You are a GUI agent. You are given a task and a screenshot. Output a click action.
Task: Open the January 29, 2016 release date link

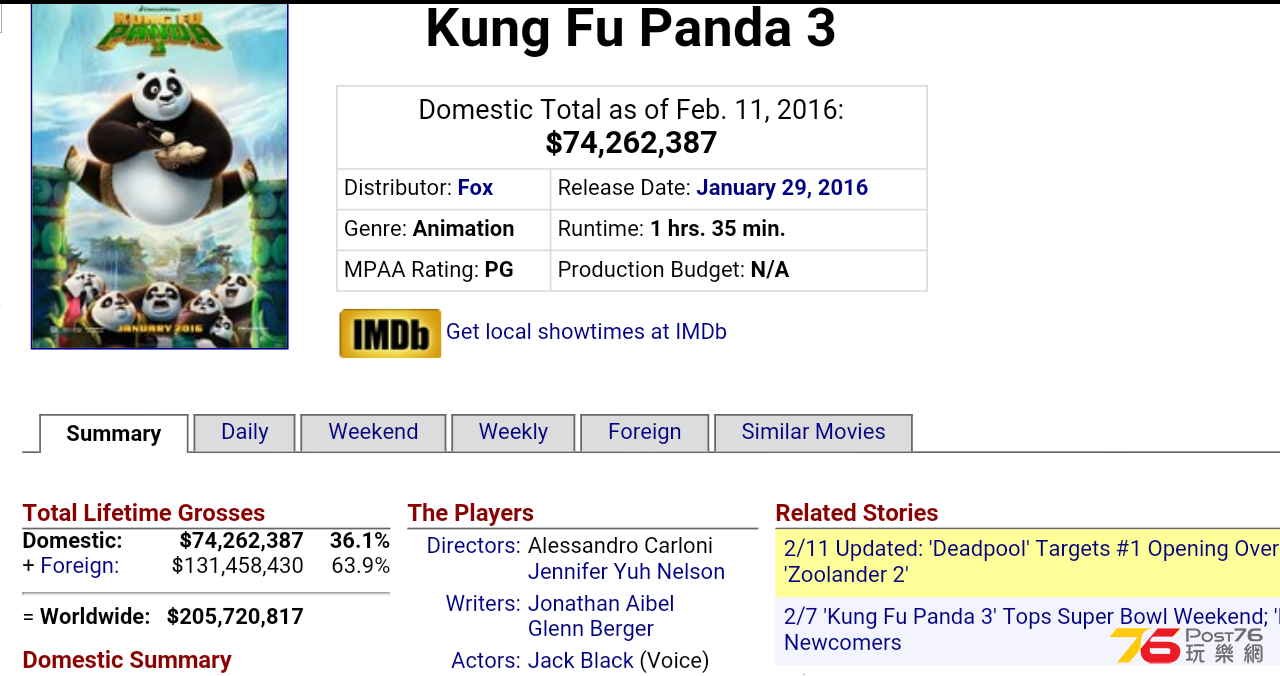coord(782,188)
